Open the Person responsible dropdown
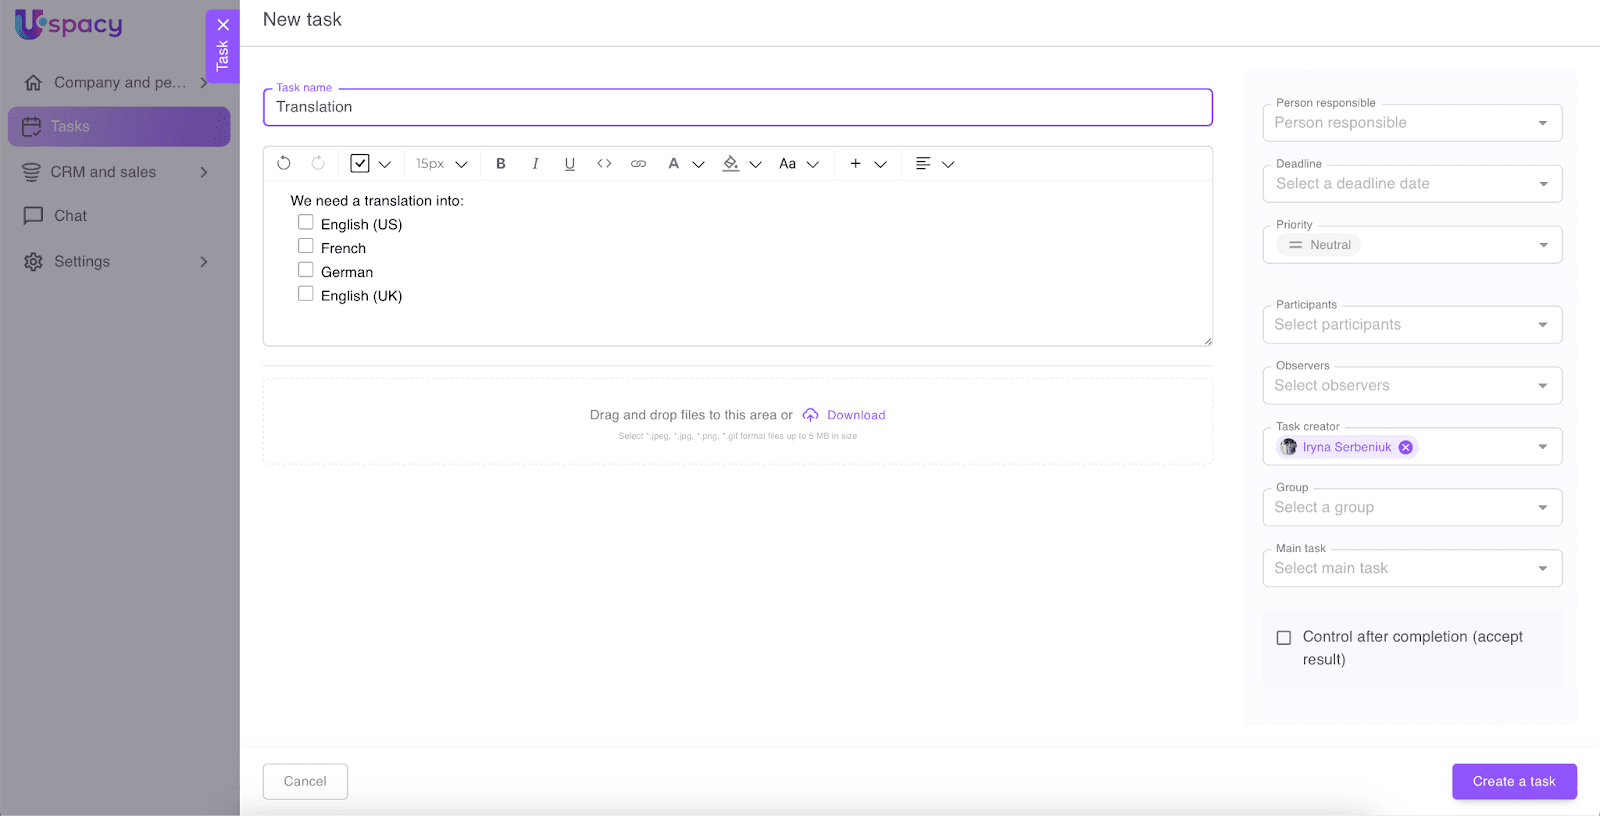The width and height of the screenshot is (1600, 816). click(1411, 123)
